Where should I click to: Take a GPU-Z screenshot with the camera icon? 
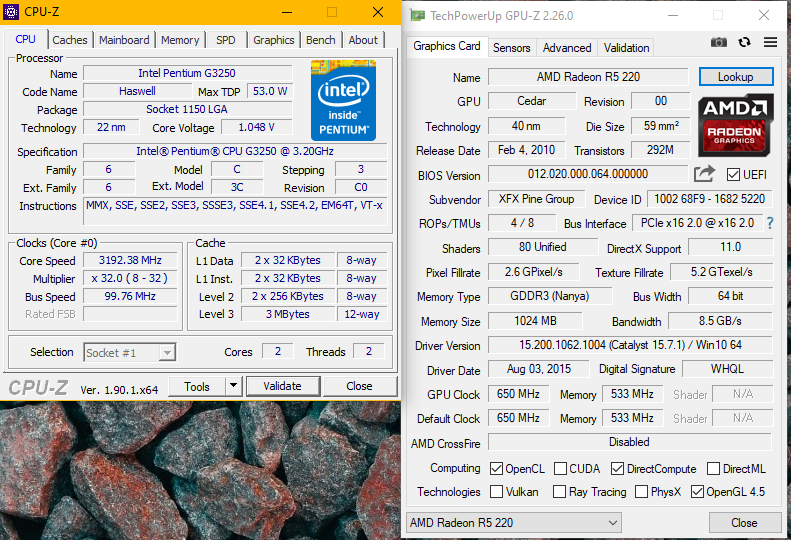point(719,42)
